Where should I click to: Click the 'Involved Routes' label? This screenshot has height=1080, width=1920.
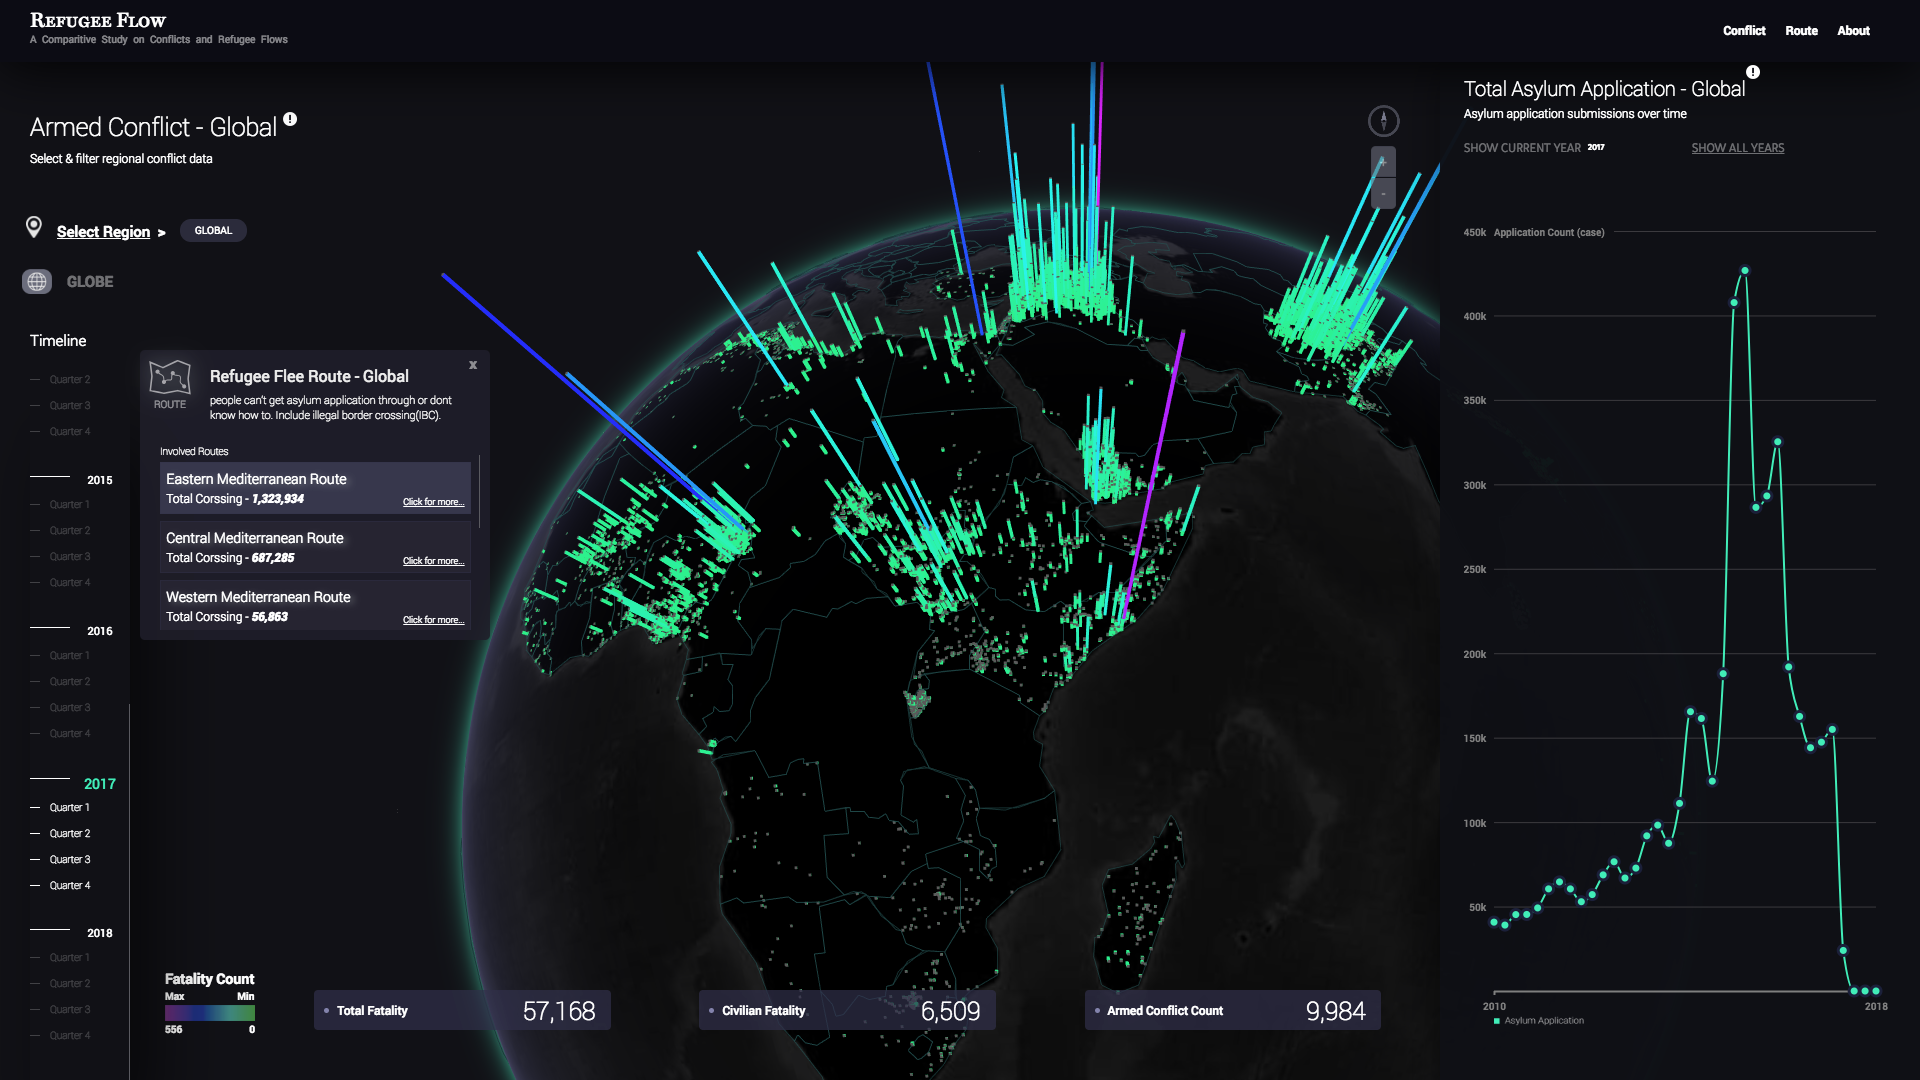194,452
